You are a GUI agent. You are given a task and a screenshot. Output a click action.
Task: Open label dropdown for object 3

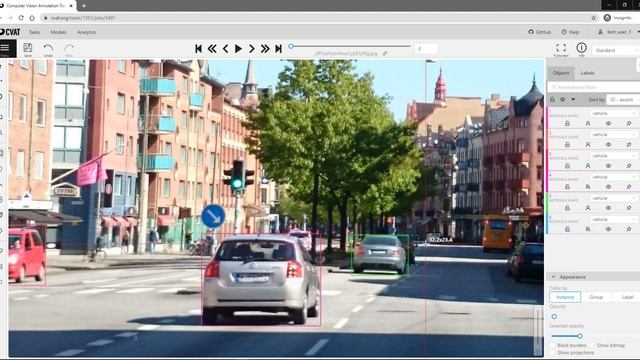click(x=614, y=156)
